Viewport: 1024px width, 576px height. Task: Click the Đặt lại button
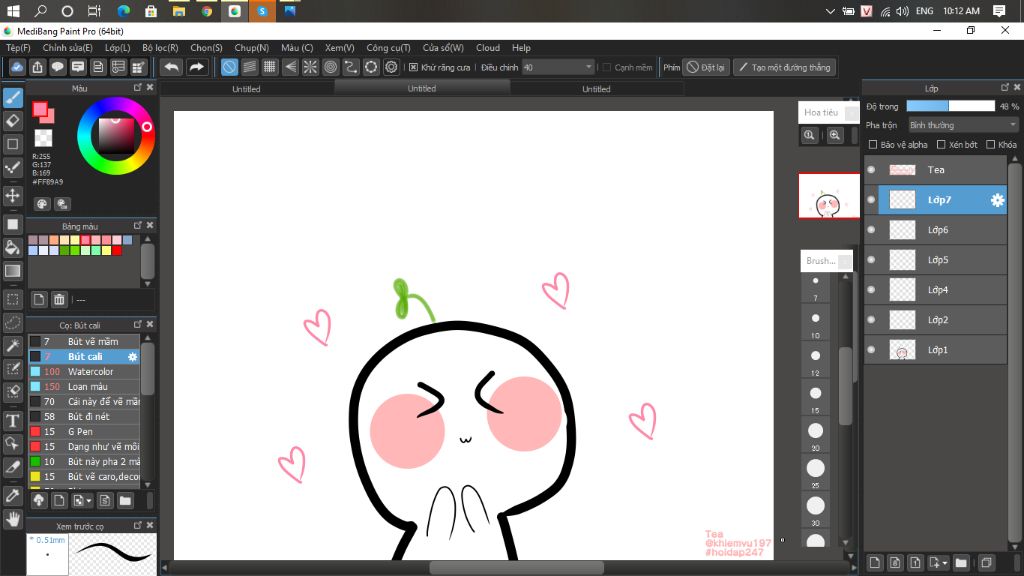706,67
